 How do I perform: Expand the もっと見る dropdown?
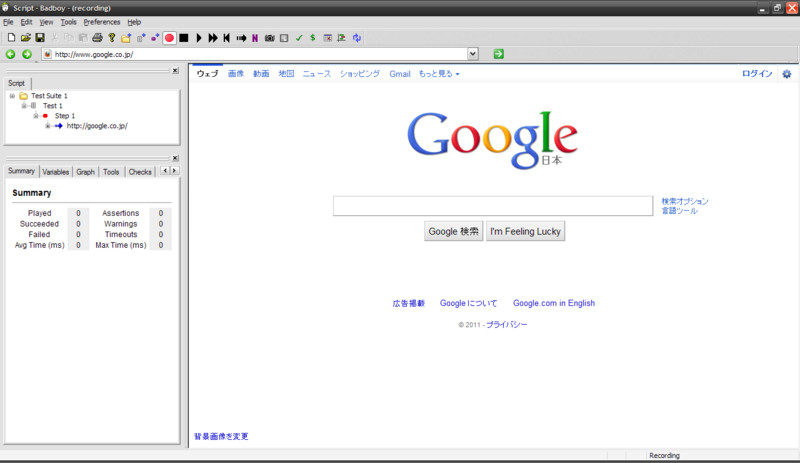click(x=439, y=74)
